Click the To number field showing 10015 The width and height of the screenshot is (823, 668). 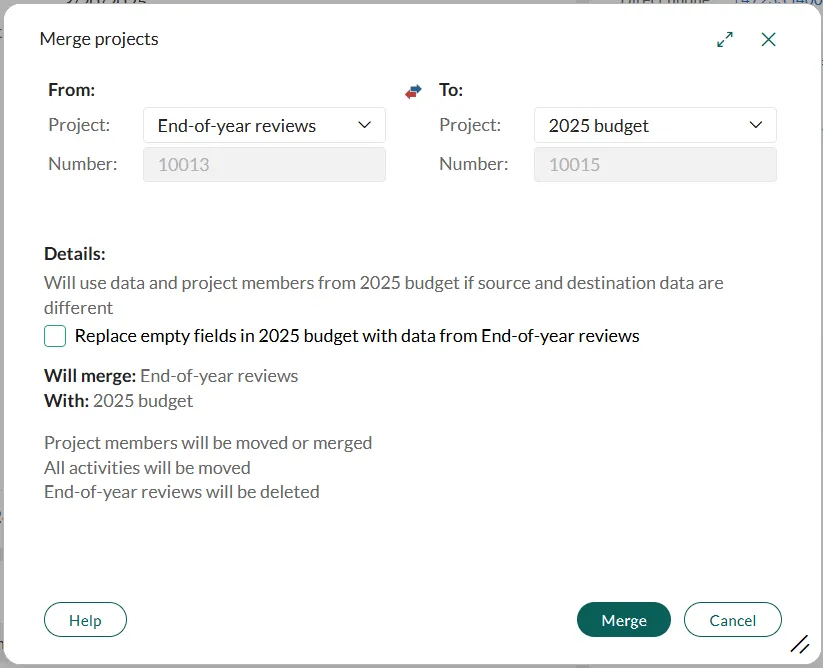(x=655, y=164)
